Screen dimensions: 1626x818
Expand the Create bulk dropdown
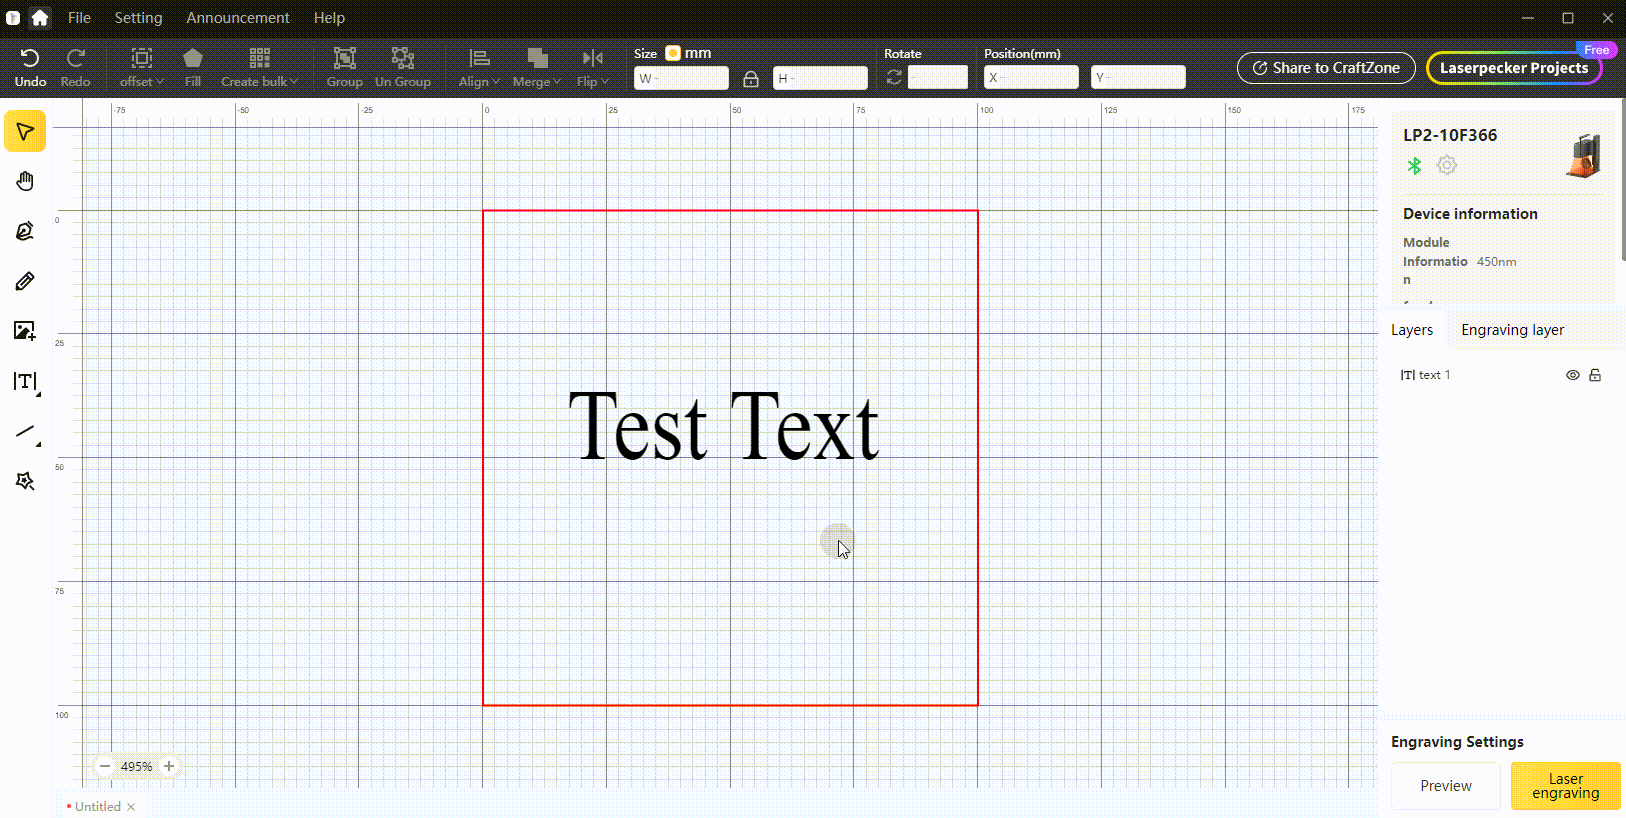[x=259, y=68]
